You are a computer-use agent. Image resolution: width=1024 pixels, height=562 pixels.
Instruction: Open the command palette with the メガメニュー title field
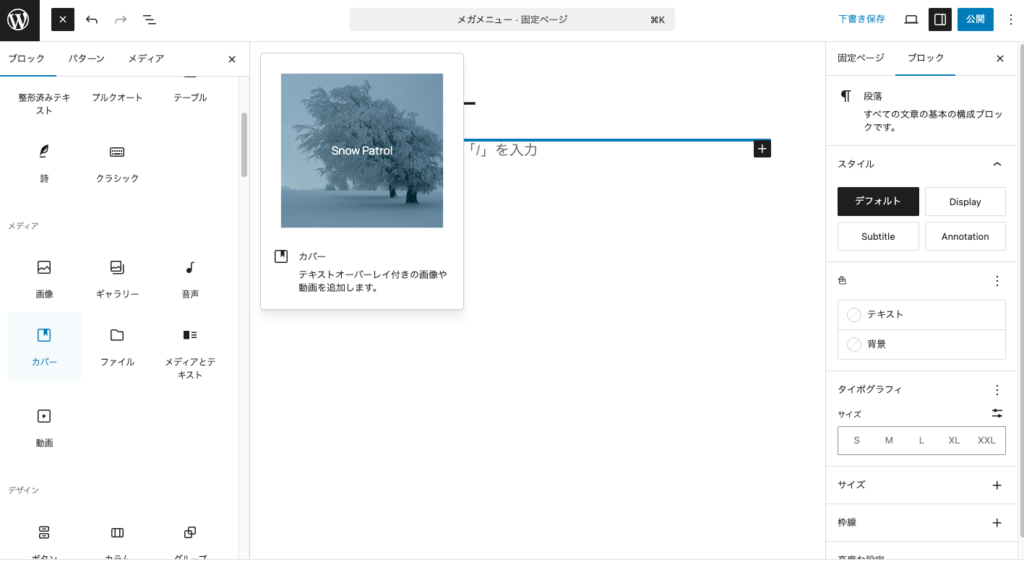(512, 20)
